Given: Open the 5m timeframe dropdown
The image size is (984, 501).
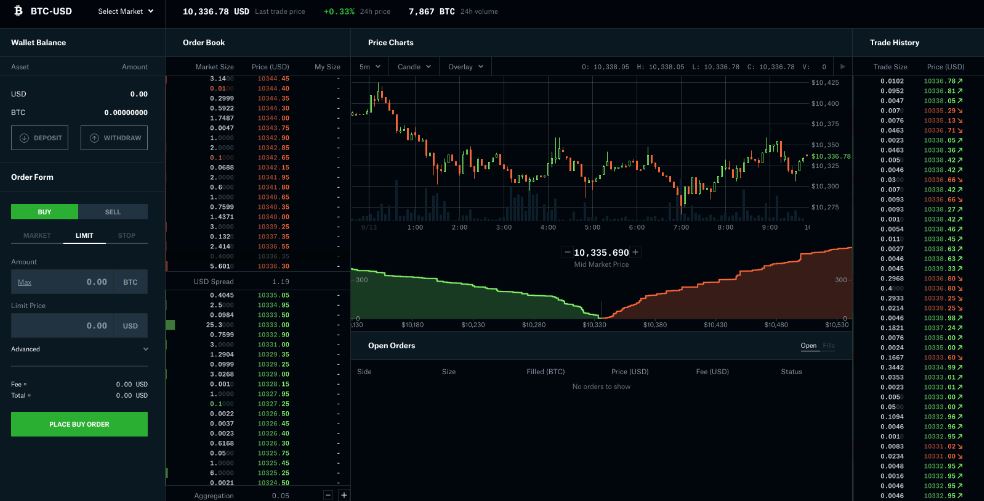Looking at the screenshot, I should point(370,67).
